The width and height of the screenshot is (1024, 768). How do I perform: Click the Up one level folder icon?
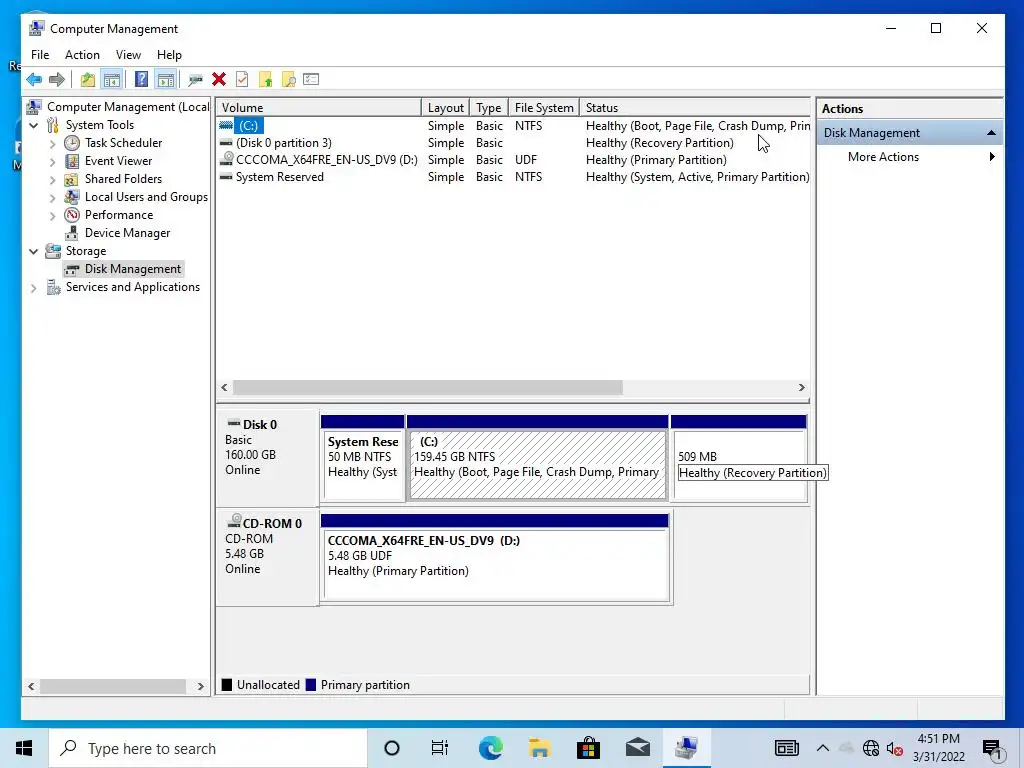88,80
